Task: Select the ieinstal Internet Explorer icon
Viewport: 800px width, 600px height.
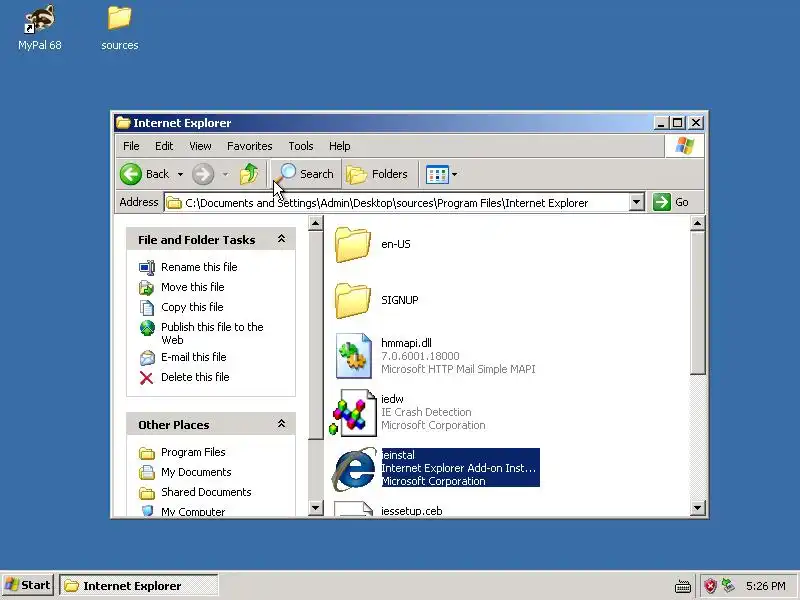Action: click(354, 468)
